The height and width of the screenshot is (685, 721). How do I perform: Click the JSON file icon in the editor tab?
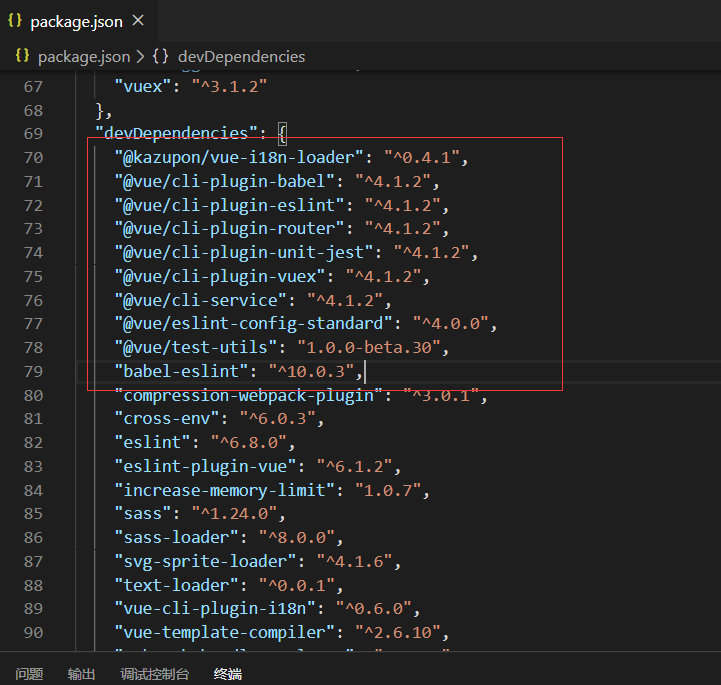(15, 21)
